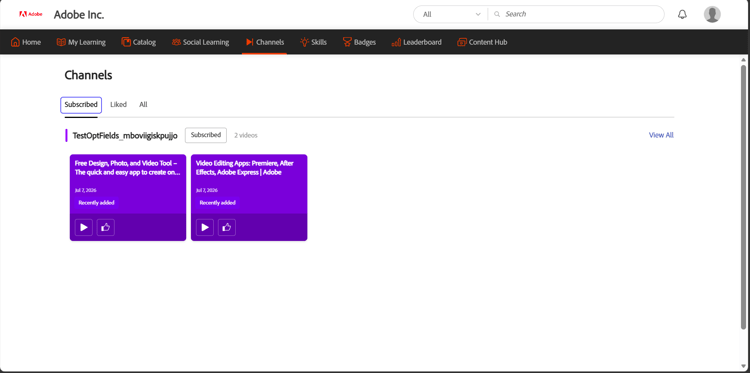
Task: Click the Social Learning people icon
Action: pyautogui.click(x=176, y=42)
